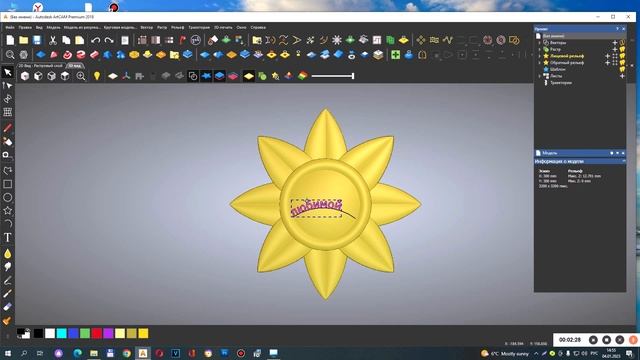Image resolution: width=640 pixels, height=360 pixels.
Task: Add new vector layer via plus on Векторы row
Action: [615, 42]
